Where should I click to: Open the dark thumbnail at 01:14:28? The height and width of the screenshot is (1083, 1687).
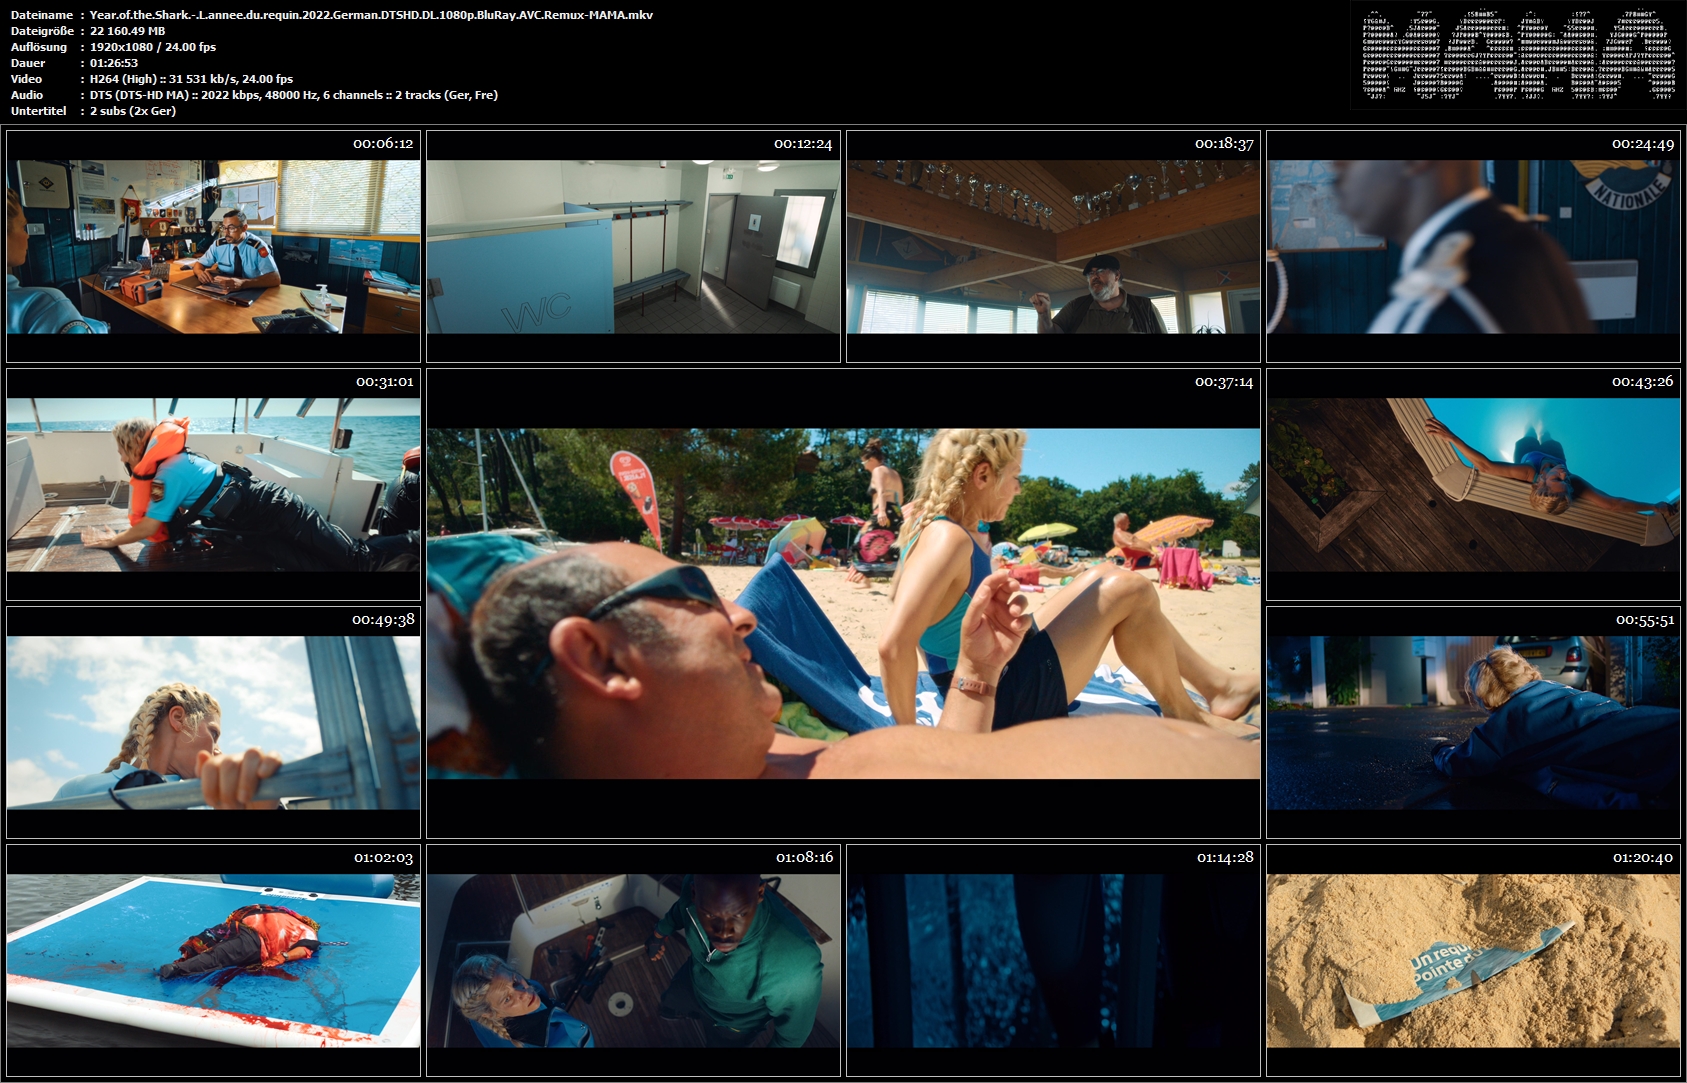1053,960
